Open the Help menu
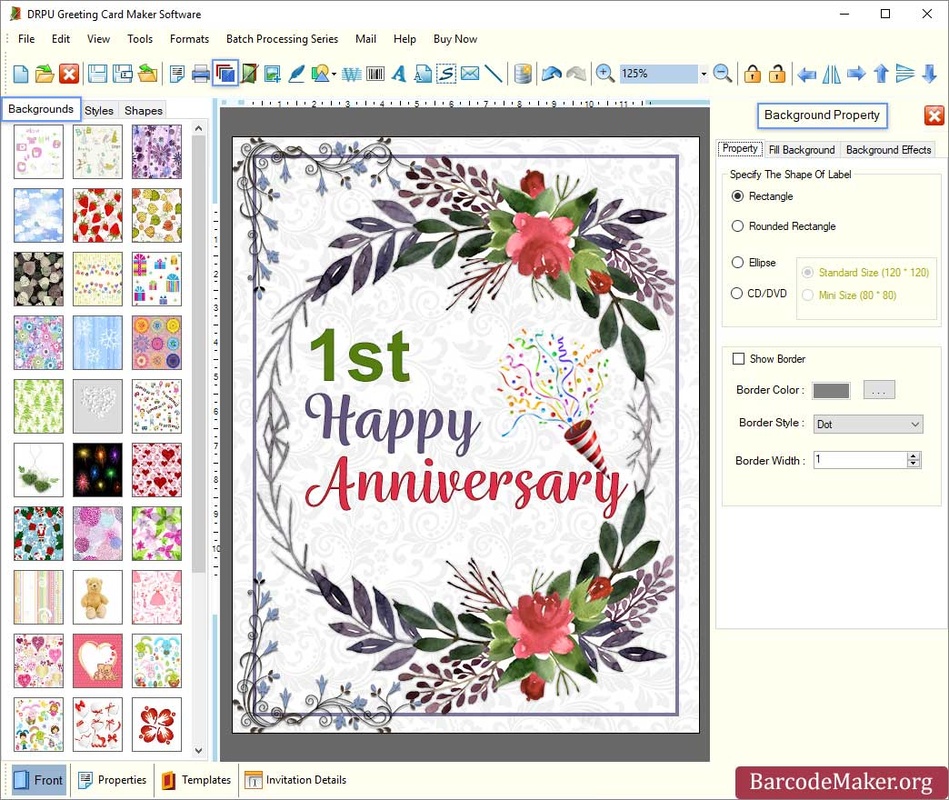This screenshot has height=800, width=949. pyautogui.click(x=404, y=39)
